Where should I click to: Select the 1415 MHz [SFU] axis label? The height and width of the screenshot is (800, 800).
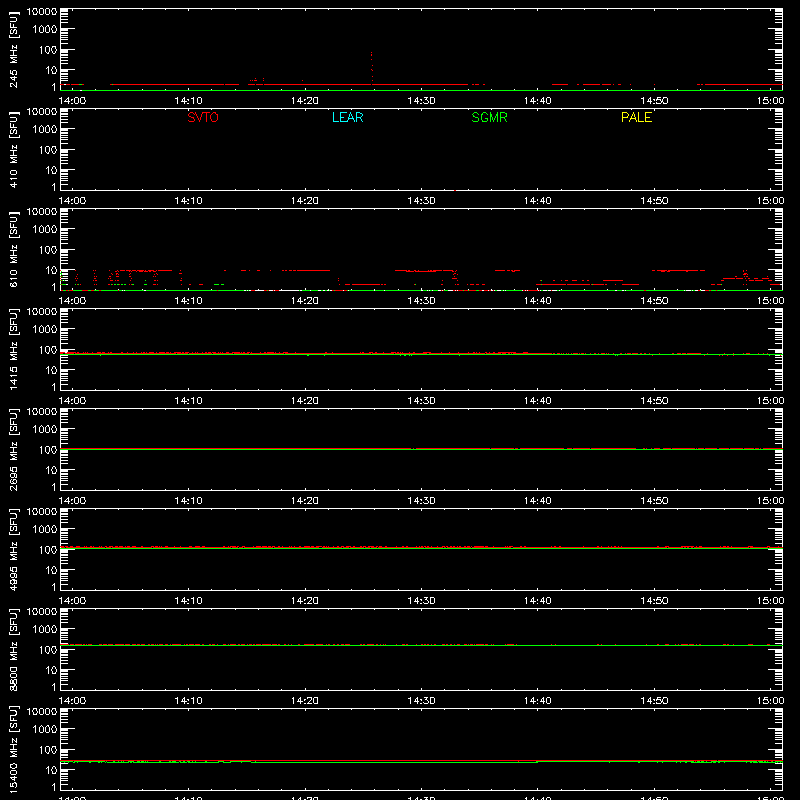(x=13, y=349)
